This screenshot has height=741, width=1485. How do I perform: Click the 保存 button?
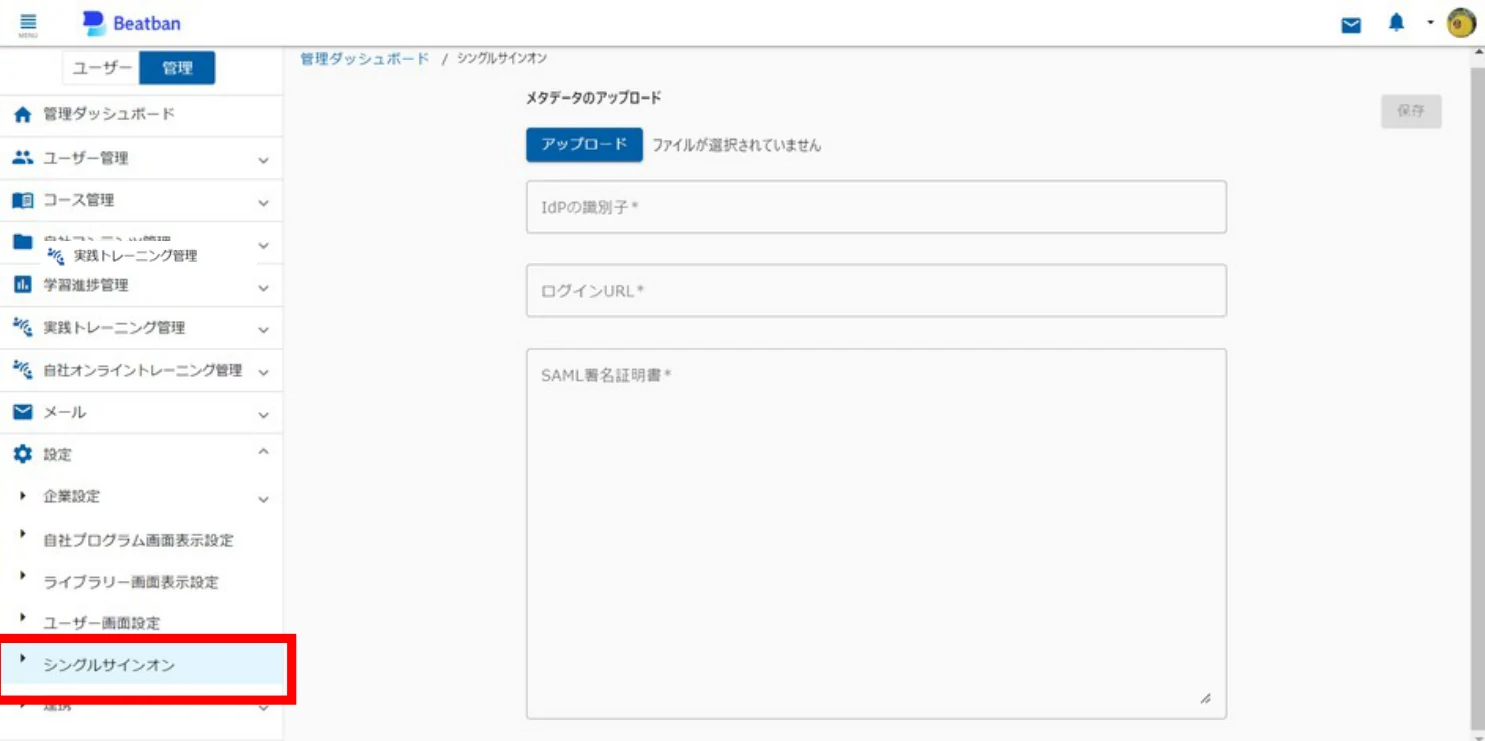click(1411, 111)
